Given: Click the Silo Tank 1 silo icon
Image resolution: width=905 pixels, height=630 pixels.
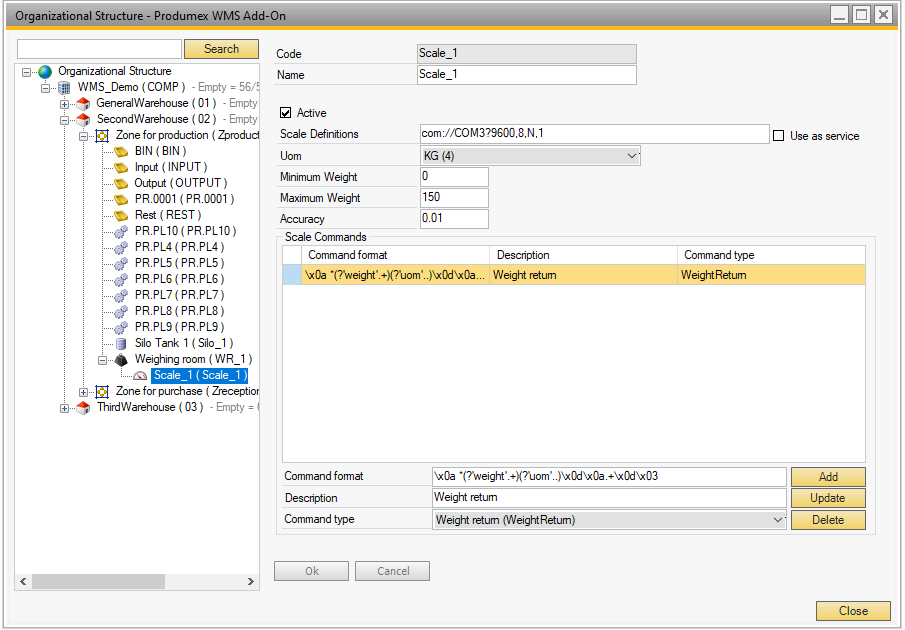Looking at the screenshot, I should pyautogui.click(x=121, y=343).
